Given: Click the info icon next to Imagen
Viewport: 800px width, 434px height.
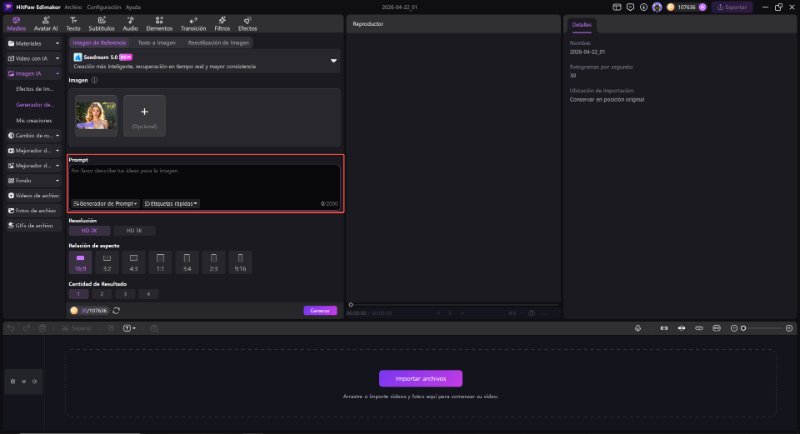Looking at the screenshot, I should 94,80.
